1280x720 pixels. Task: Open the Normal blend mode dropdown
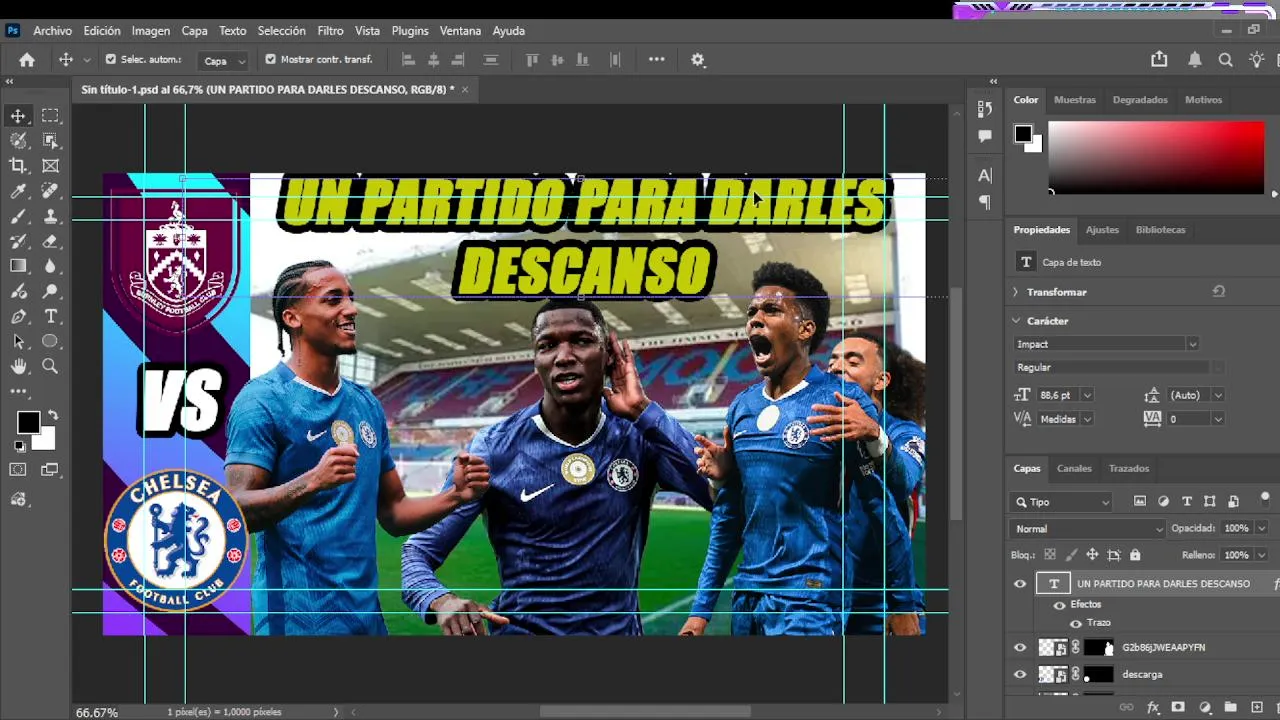[x=1088, y=529]
